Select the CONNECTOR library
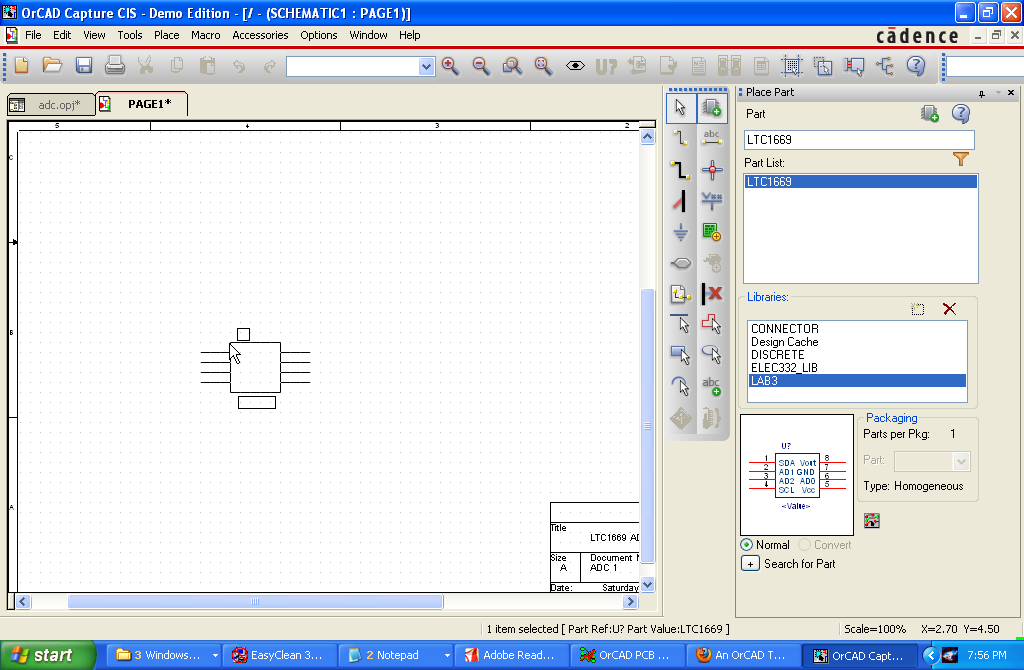This screenshot has height=670, width=1024. [x=857, y=328]
